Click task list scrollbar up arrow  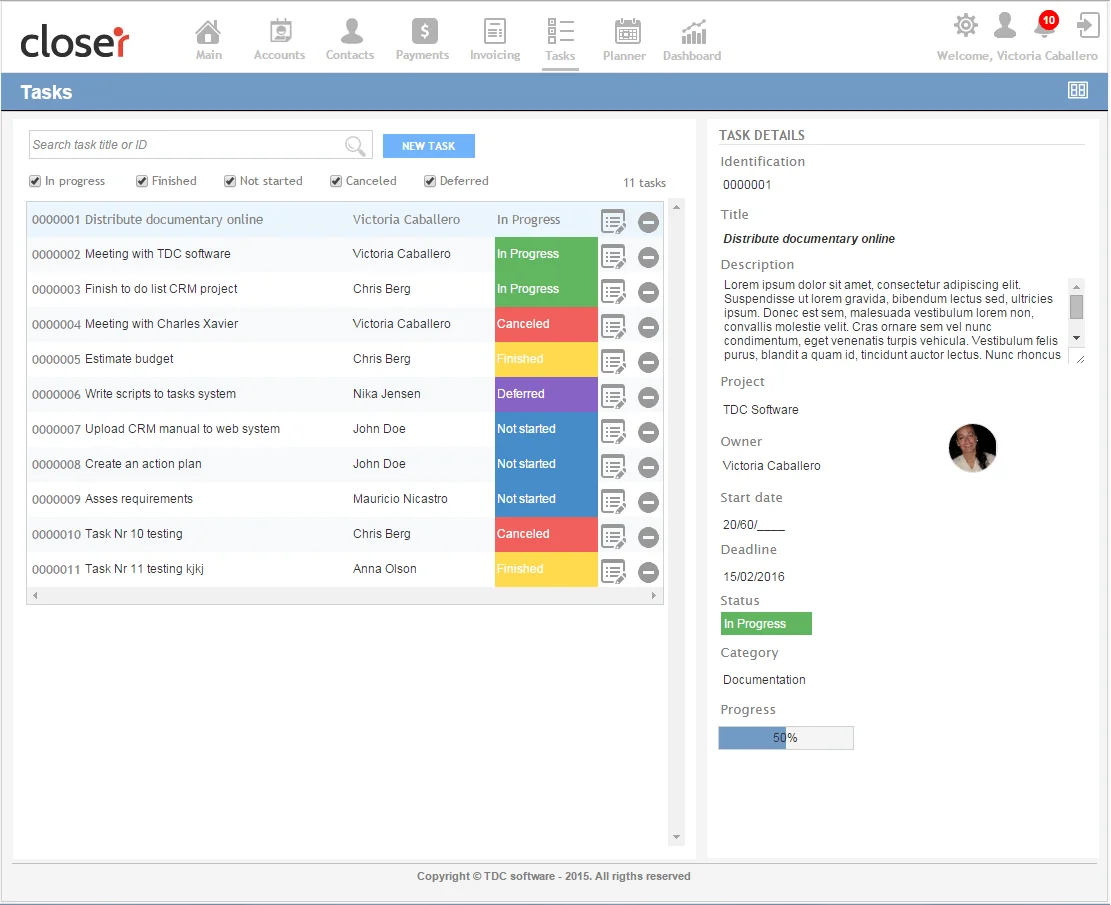pyautogui.click(x=677, y=208)
